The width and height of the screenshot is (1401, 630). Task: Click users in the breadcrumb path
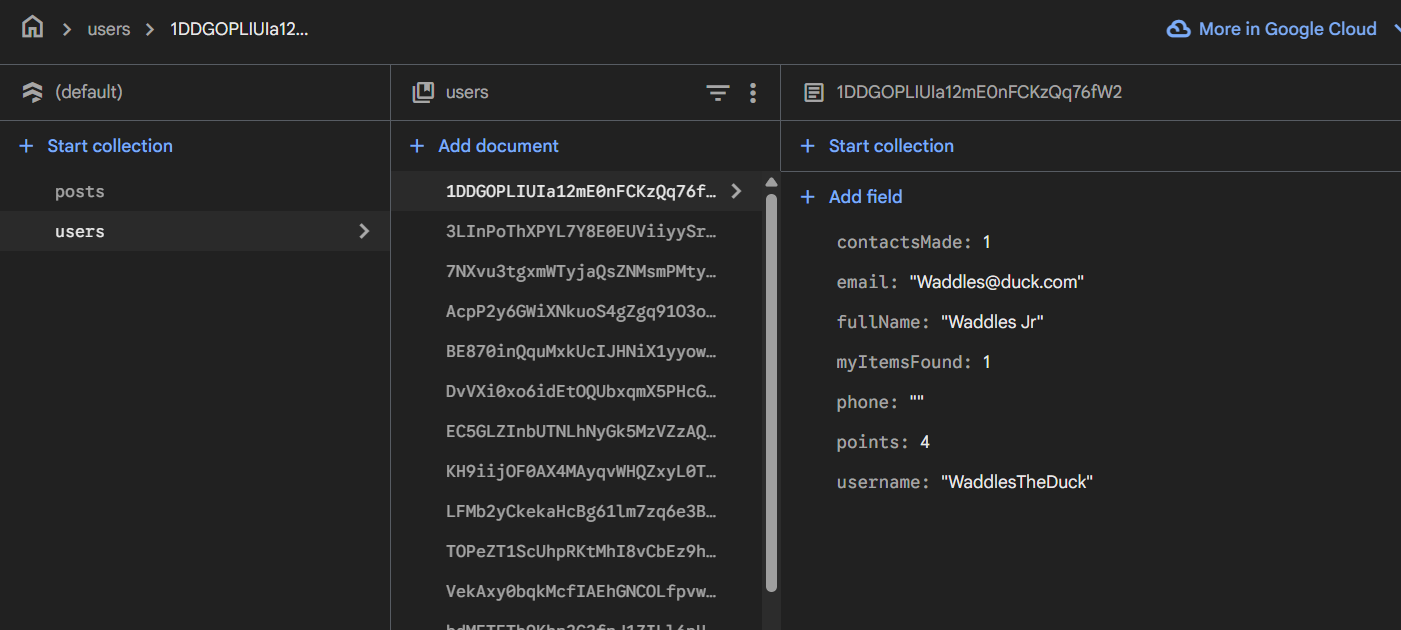pyautogui.click(x=109, y=29)
